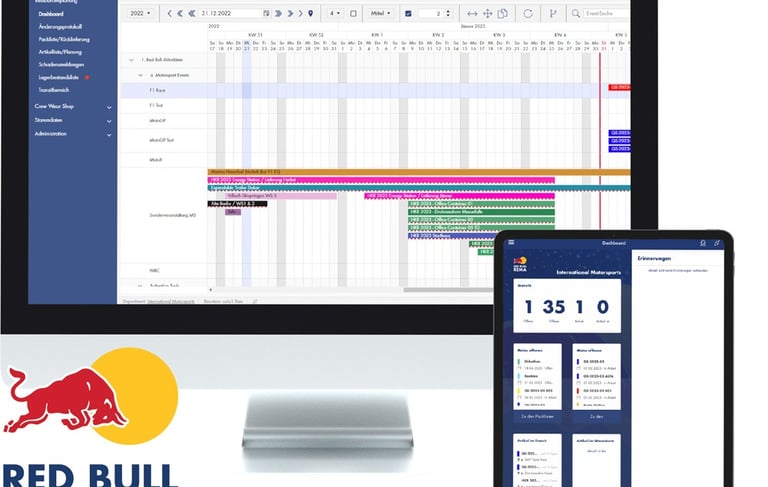This screenshot has width=768, height=487.
Task: Click the branch/dependency icon in the toolbar
Action: [x=553, y=14]
